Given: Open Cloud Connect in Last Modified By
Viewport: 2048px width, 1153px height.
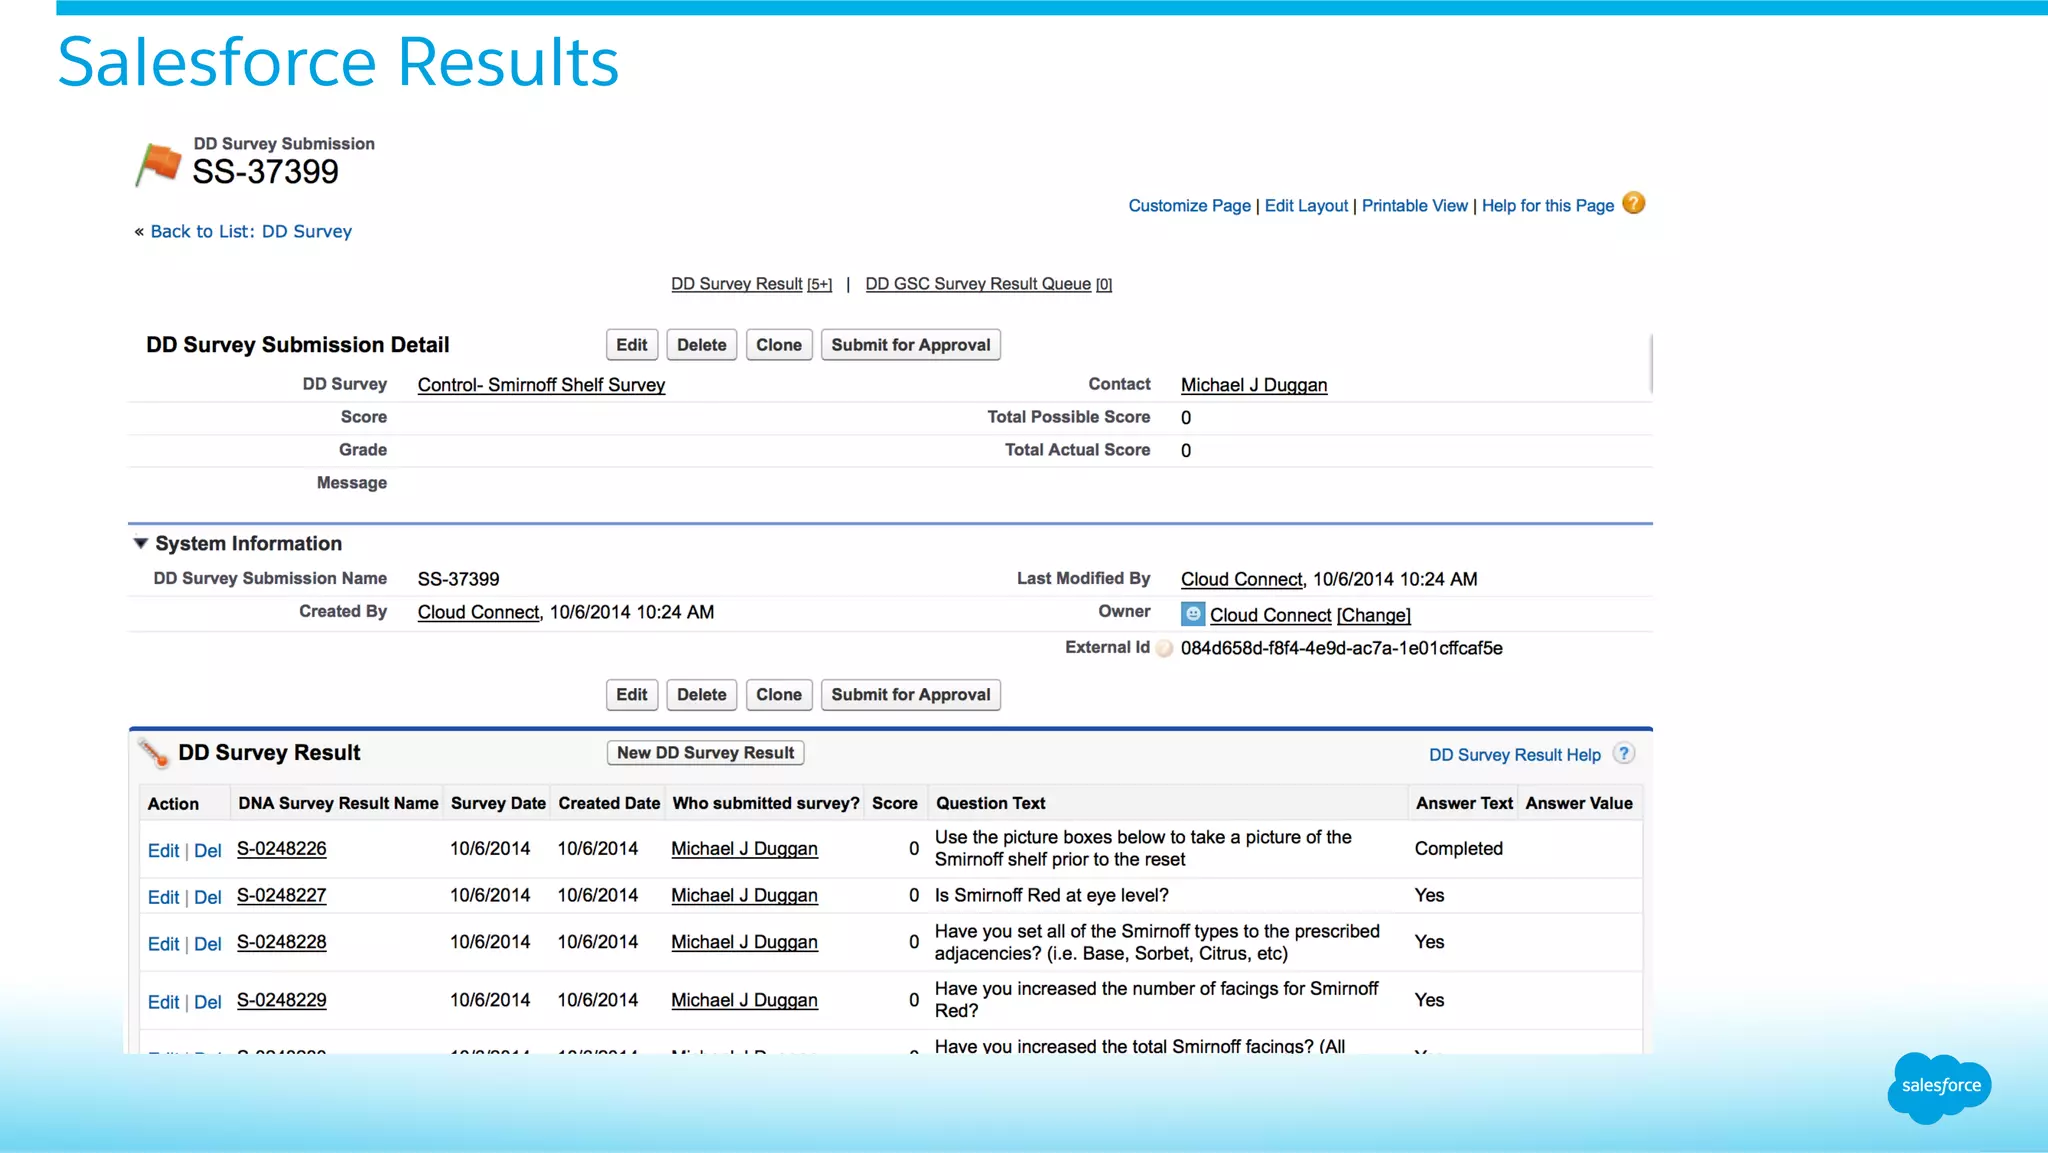Looking at the screenshot, I should 1242,579.
